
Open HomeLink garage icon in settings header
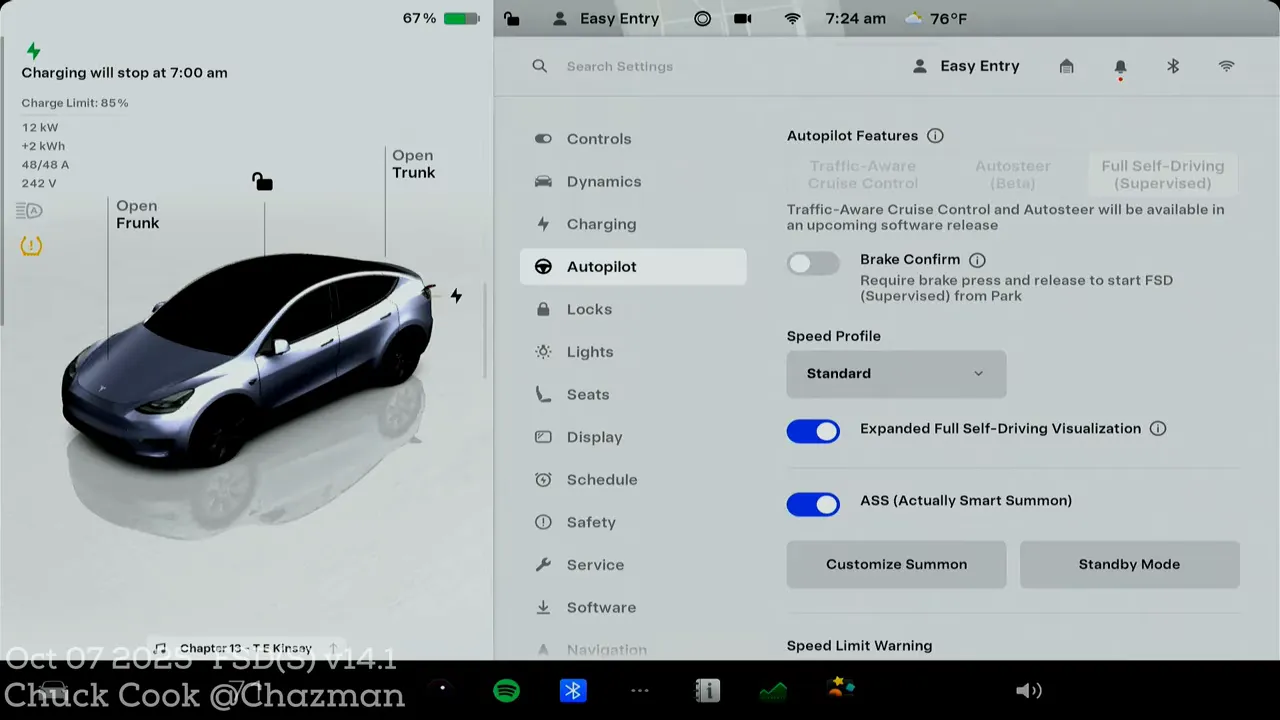click(1066, 67)
